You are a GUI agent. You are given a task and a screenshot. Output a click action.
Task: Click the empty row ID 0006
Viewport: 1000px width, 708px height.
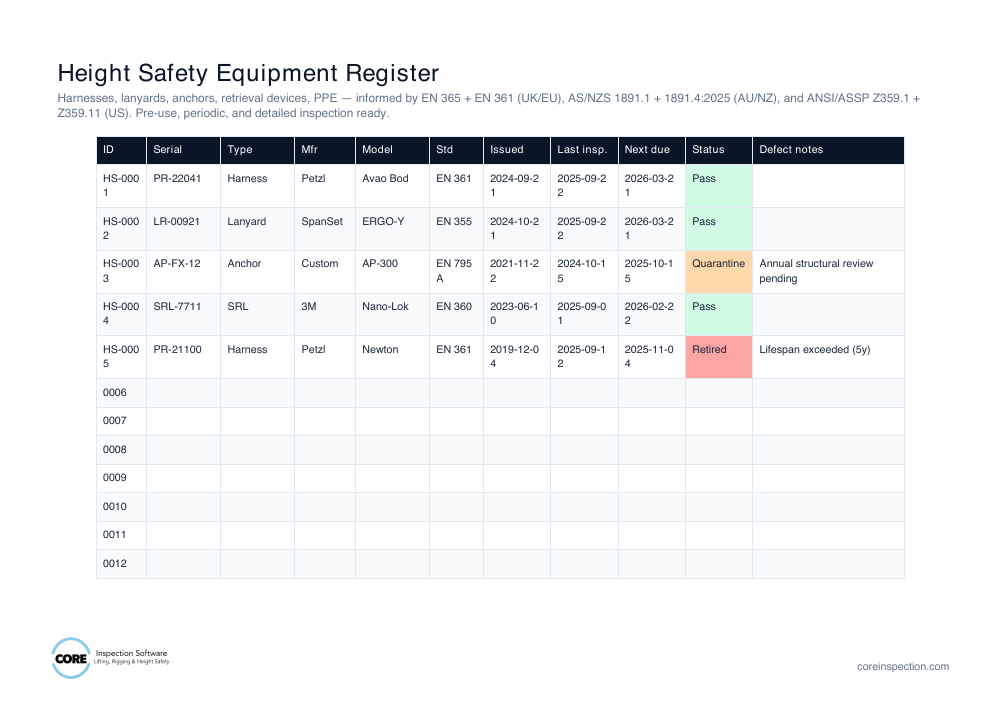point(121,393)
